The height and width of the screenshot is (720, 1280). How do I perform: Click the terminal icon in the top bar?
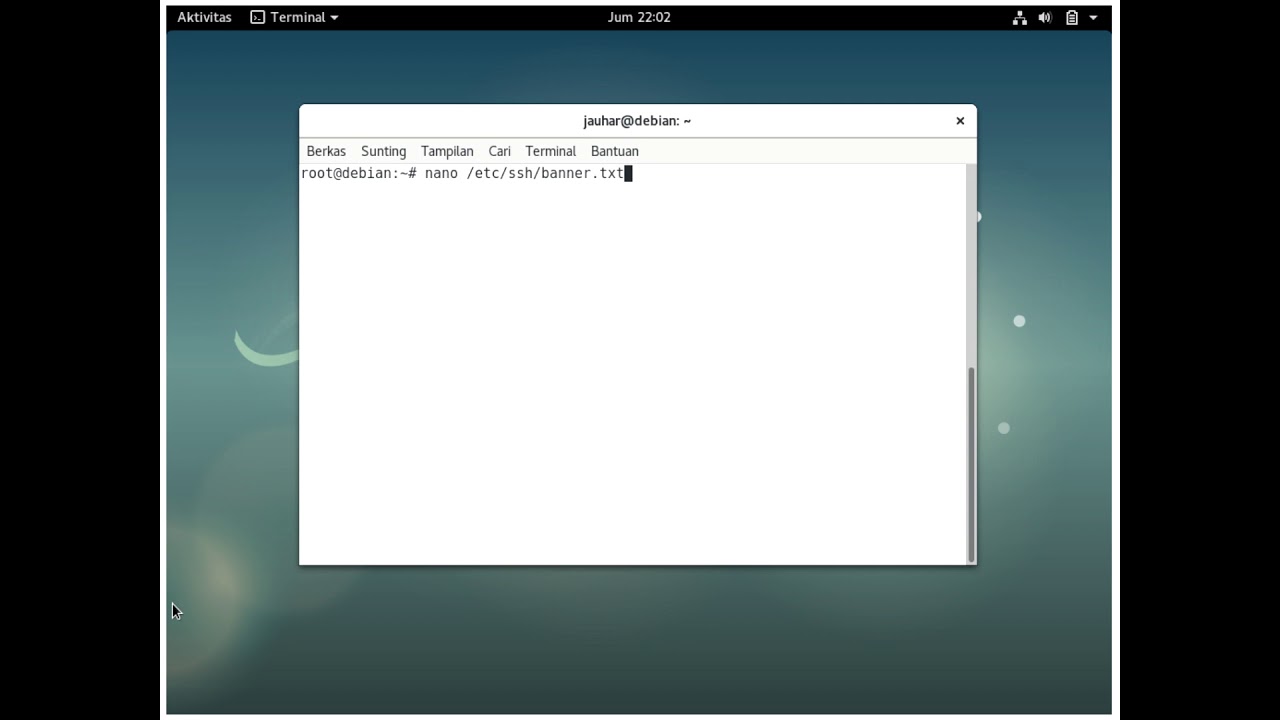pos(258,17)
